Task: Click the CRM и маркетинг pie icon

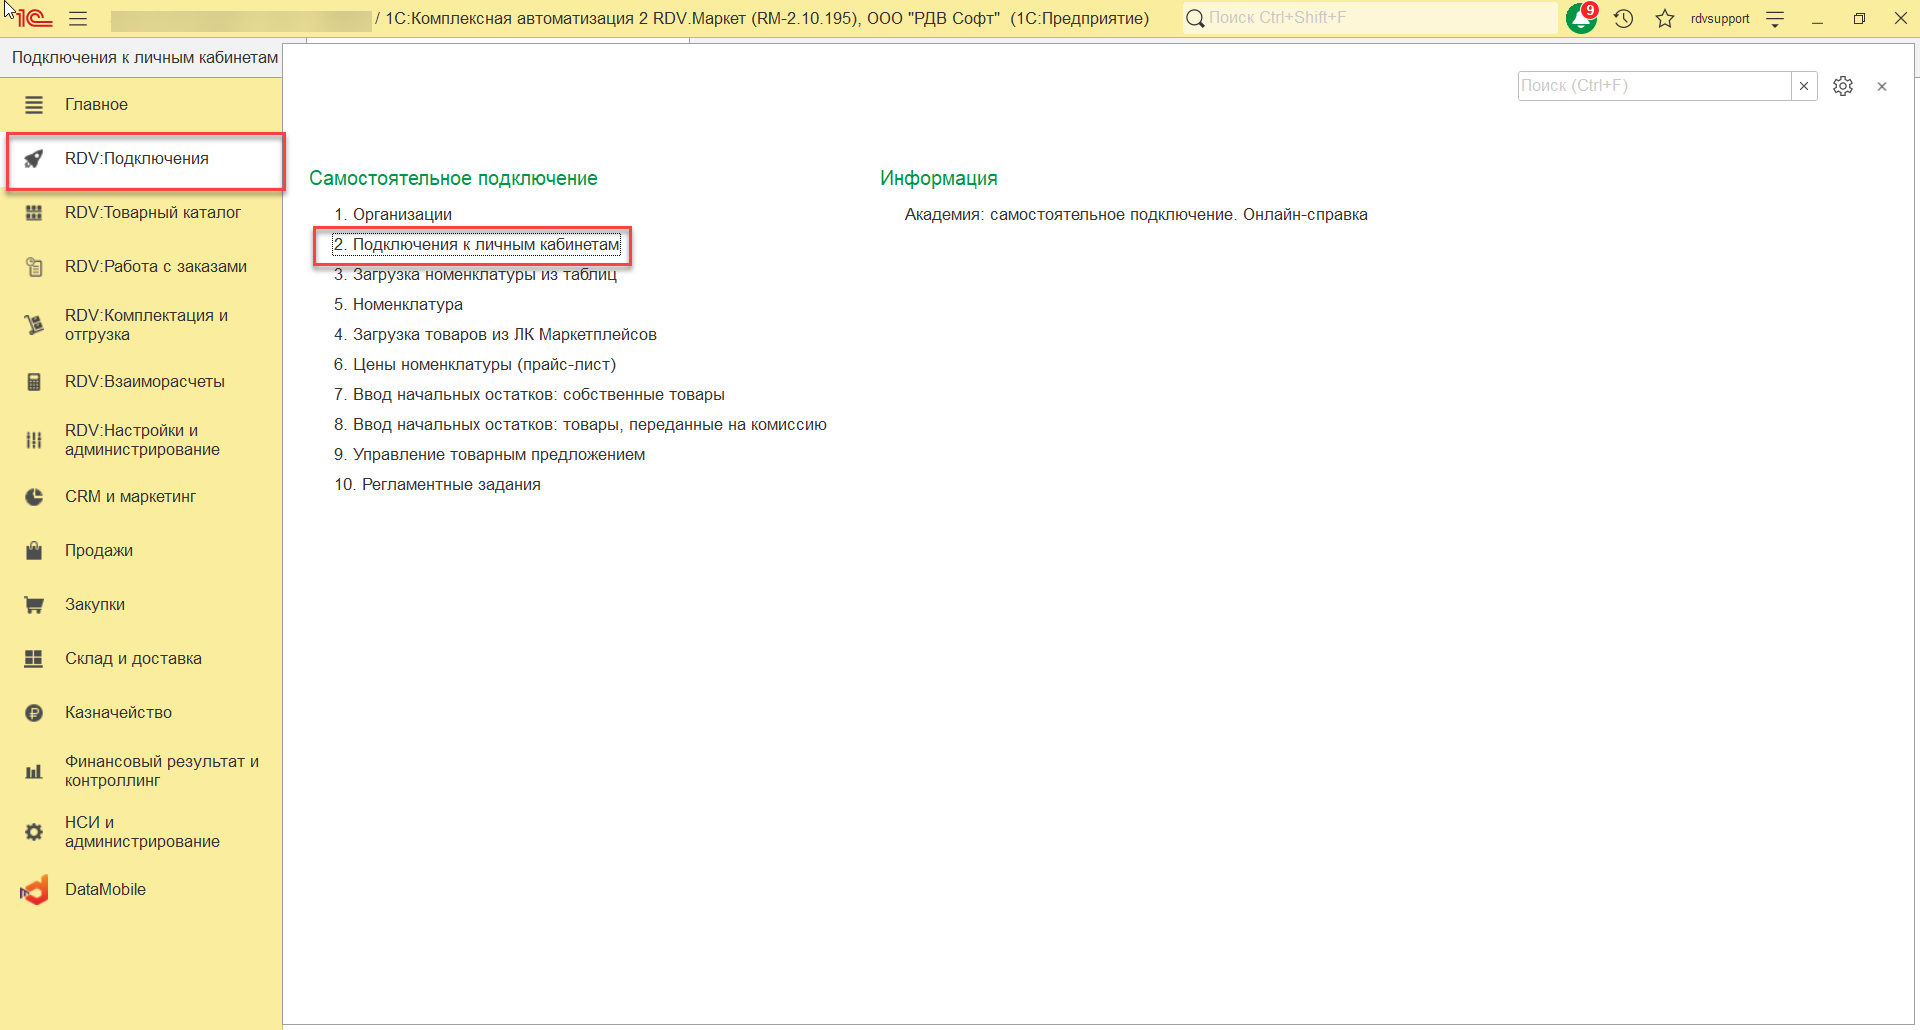Action: coord(34,497)
